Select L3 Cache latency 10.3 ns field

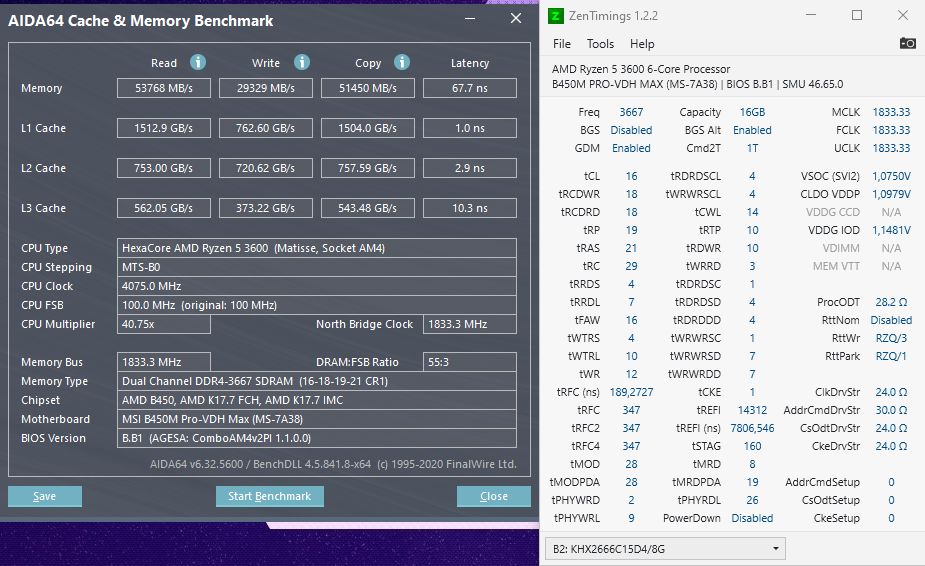[x=470, y=208]
